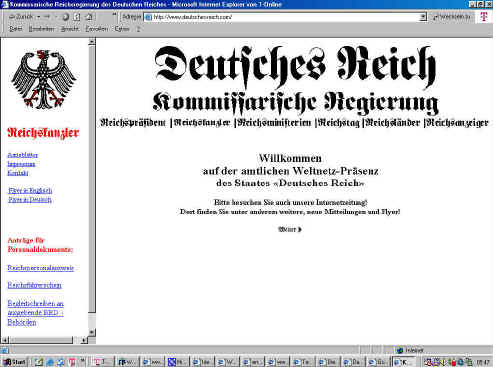Stop page loading with the Stop icon
The image size is (493, 367).
[66, 17]
